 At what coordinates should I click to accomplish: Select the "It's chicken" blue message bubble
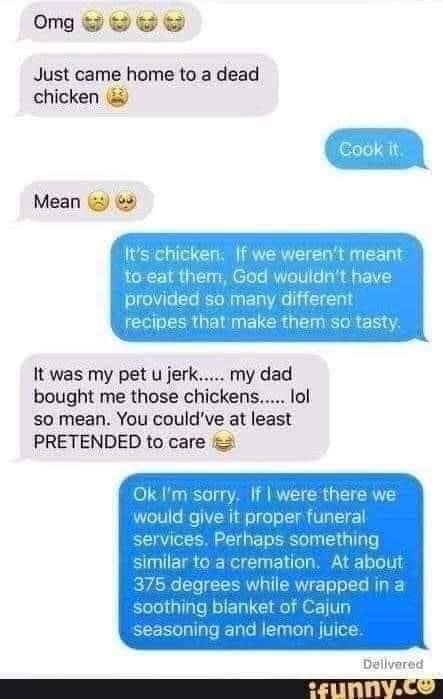click(267, 288)
